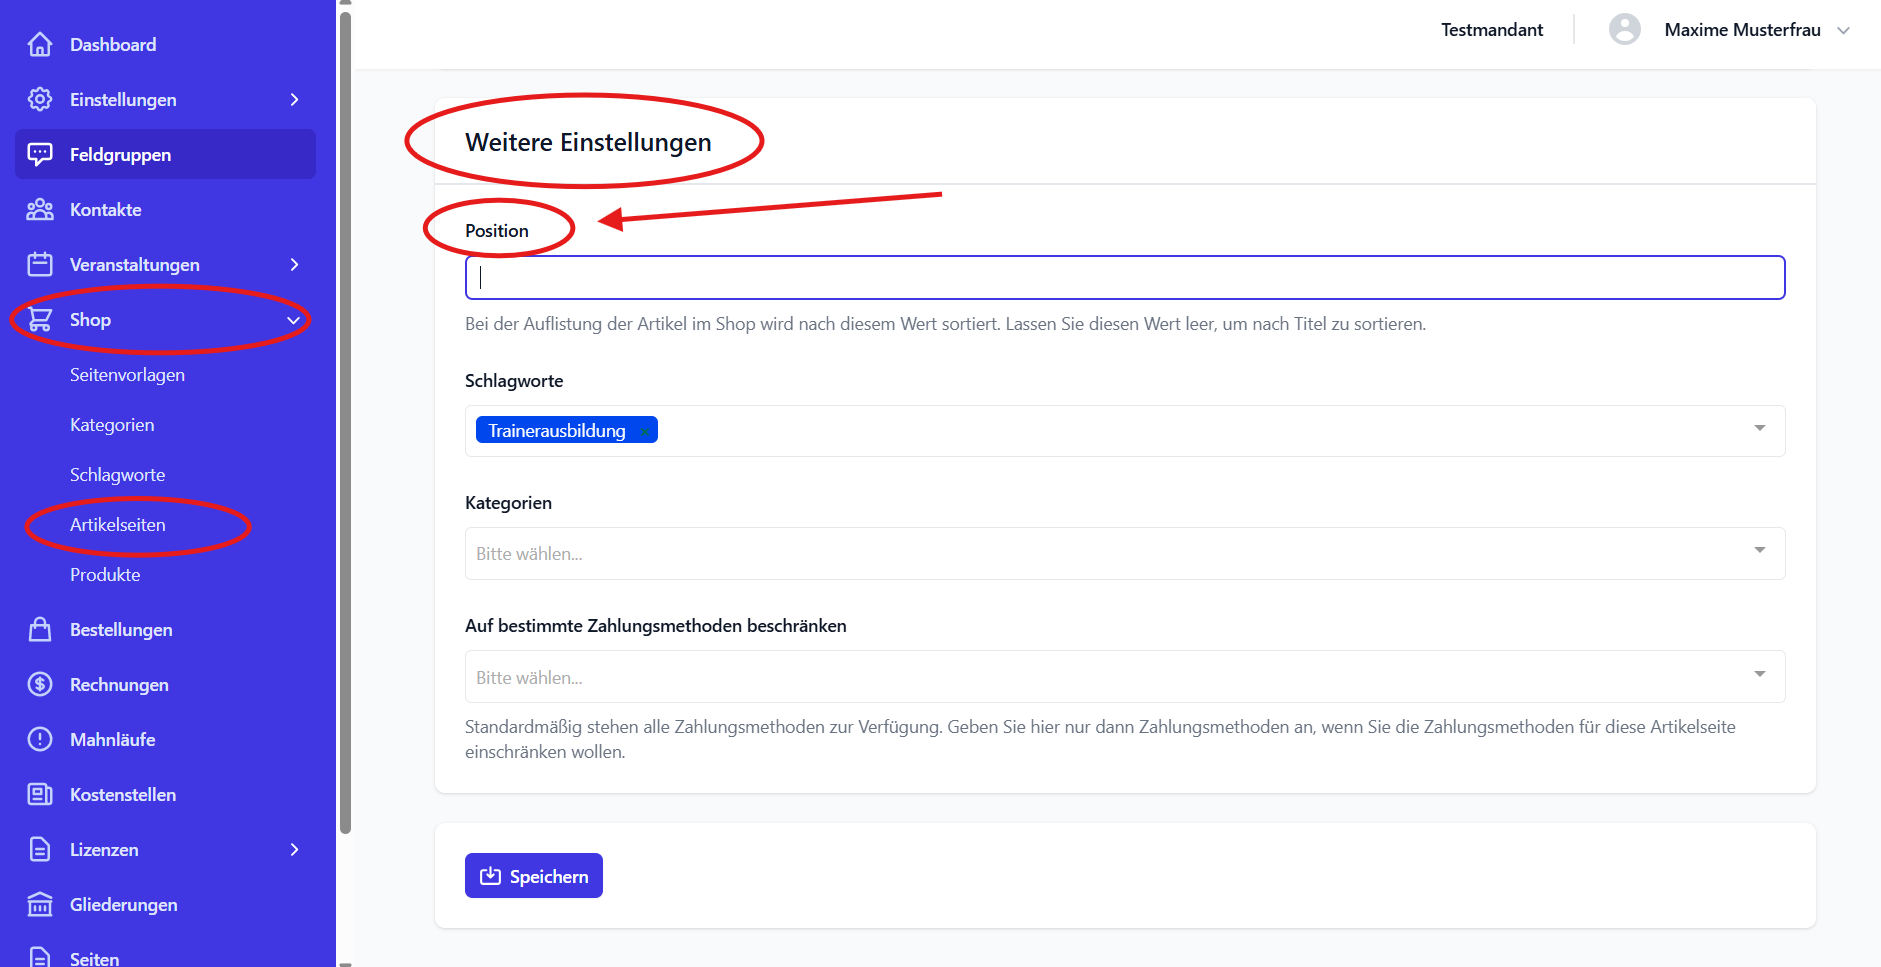Open the Kategorien dropdown
The width and height of the screenshot is (1881, 967).
(1125, 553)
